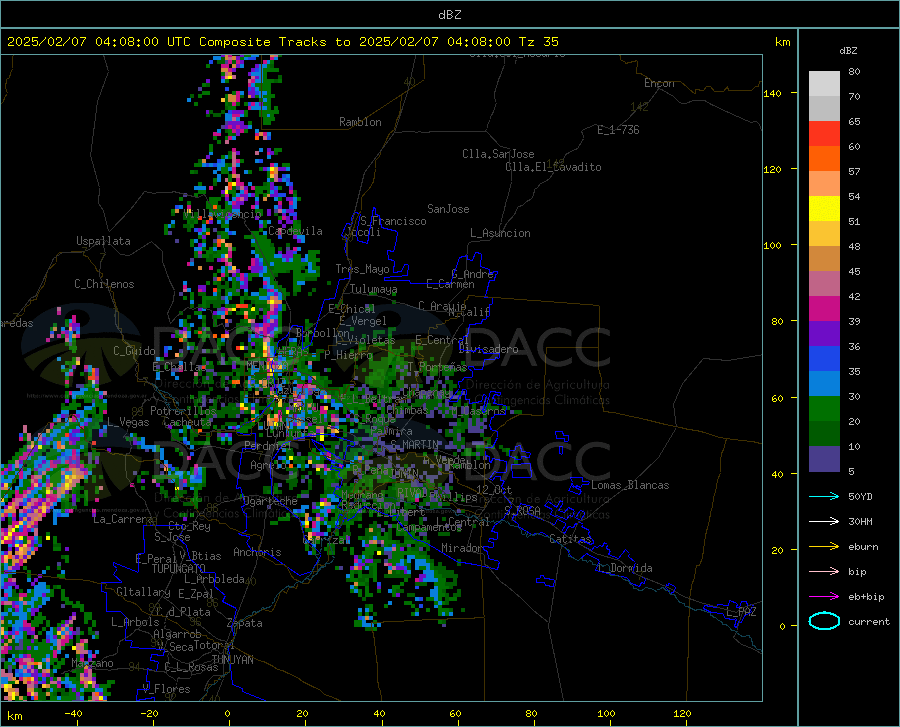Click the 'C_Guido' place label

[x=134, y=351]
